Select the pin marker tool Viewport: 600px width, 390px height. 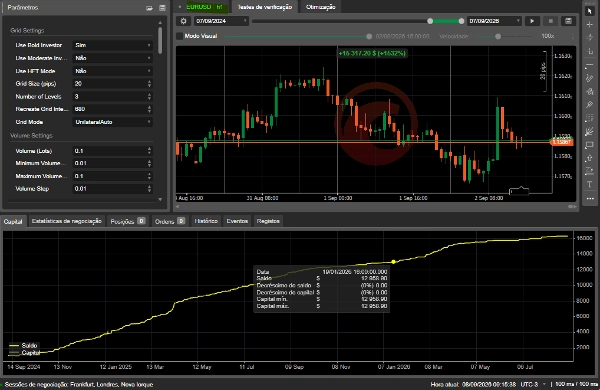pos(590,104)
